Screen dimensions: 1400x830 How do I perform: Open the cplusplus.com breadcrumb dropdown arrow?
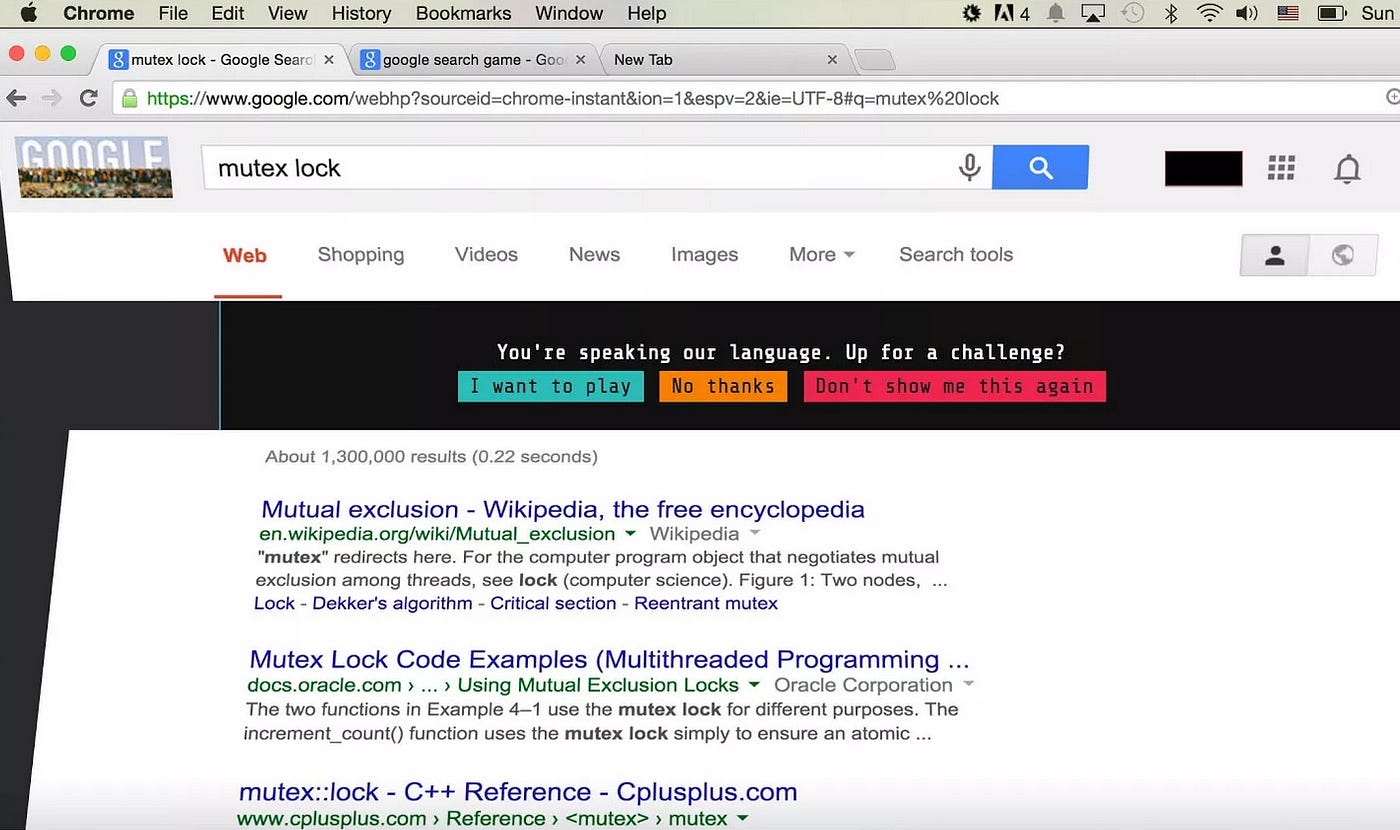point(742,818)
